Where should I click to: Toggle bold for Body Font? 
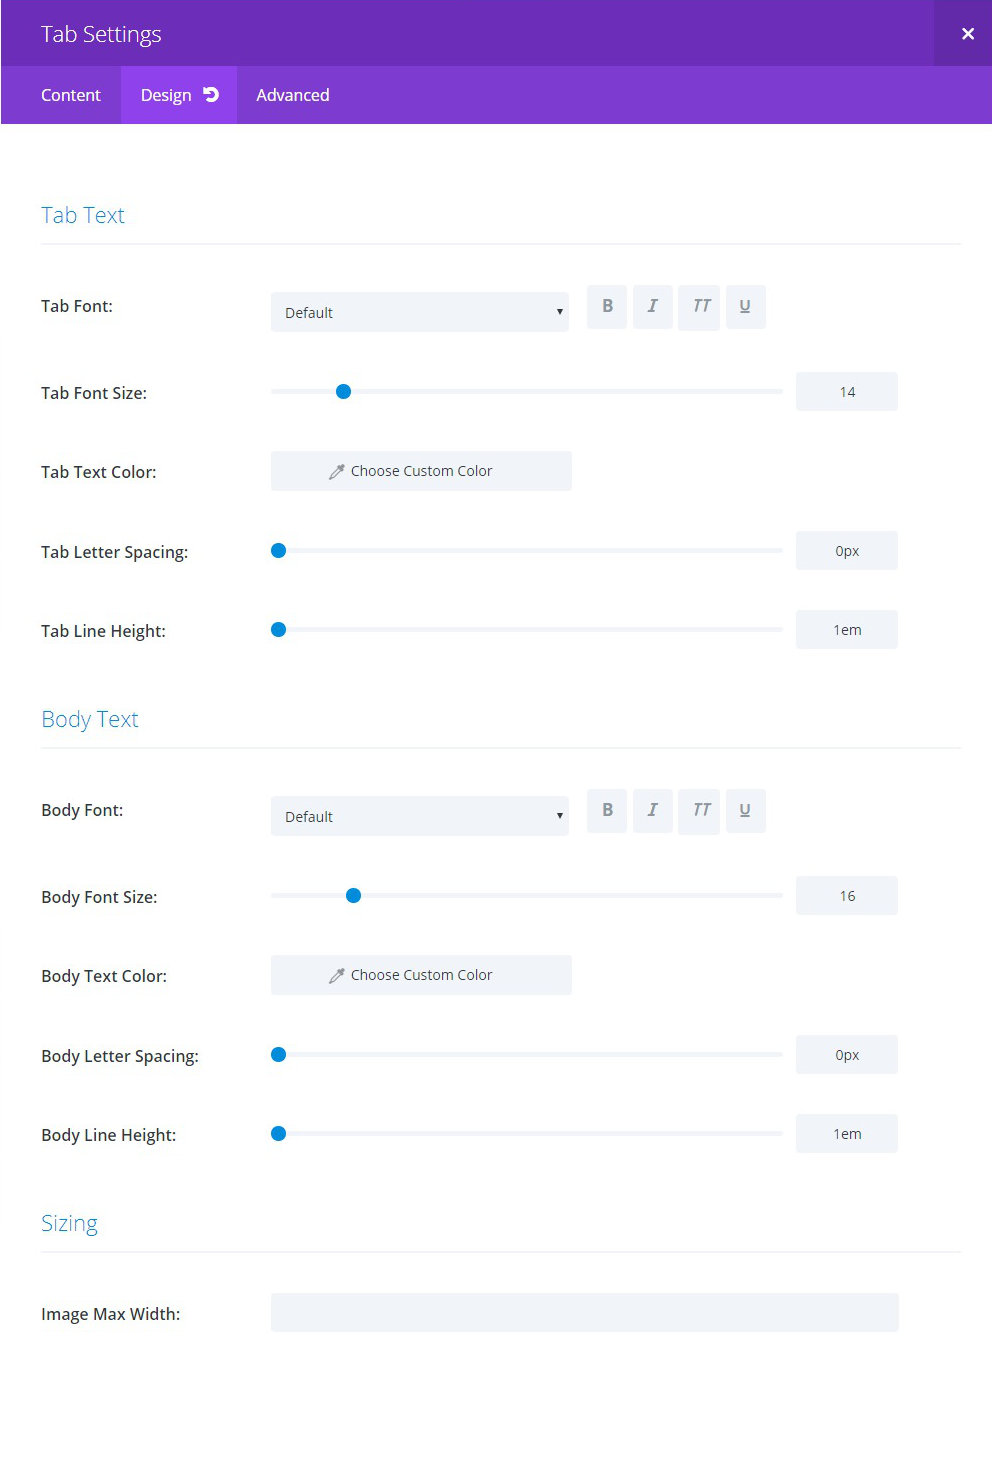pyautogui.click(x=607, y=811)
